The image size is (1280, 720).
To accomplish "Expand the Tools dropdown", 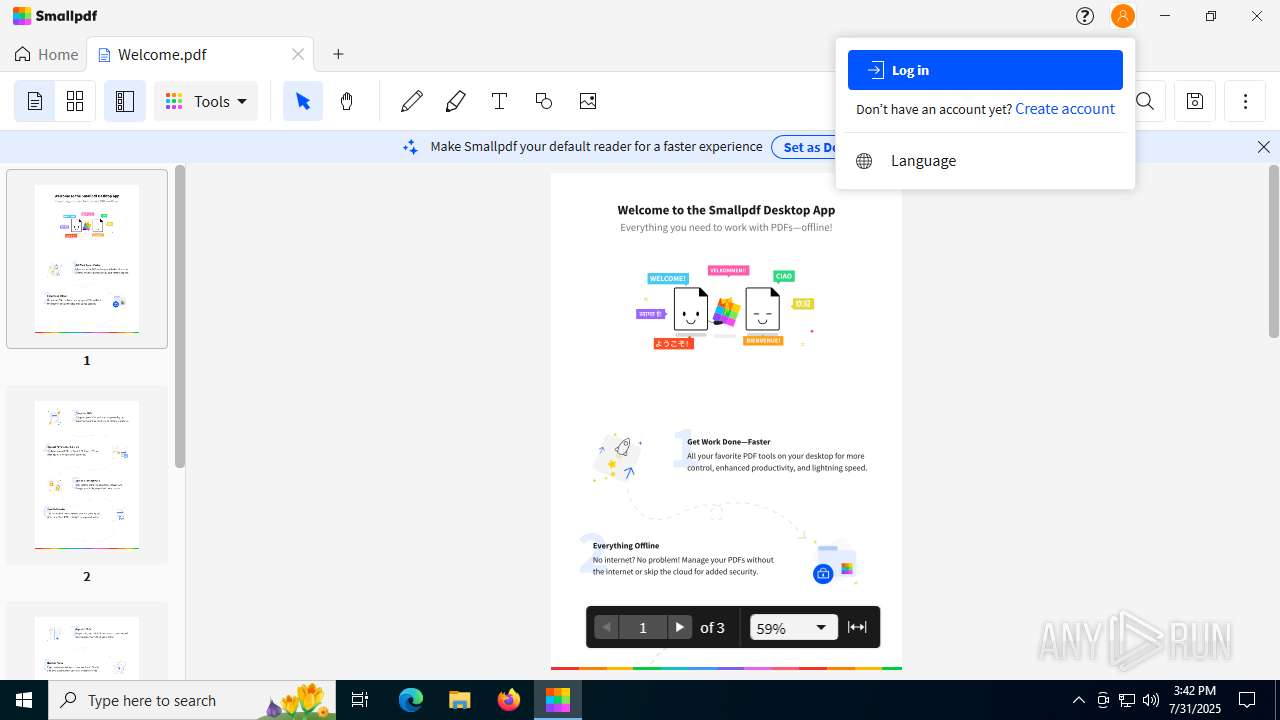I will pyautogui.click(x=206, y=101).
